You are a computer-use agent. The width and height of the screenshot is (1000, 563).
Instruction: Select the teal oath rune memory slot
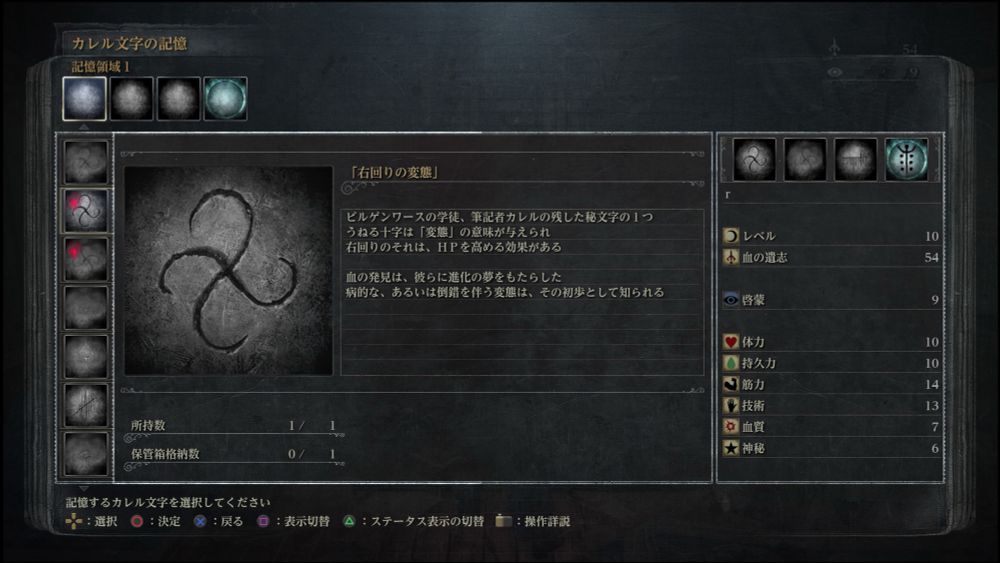(225, 99)
